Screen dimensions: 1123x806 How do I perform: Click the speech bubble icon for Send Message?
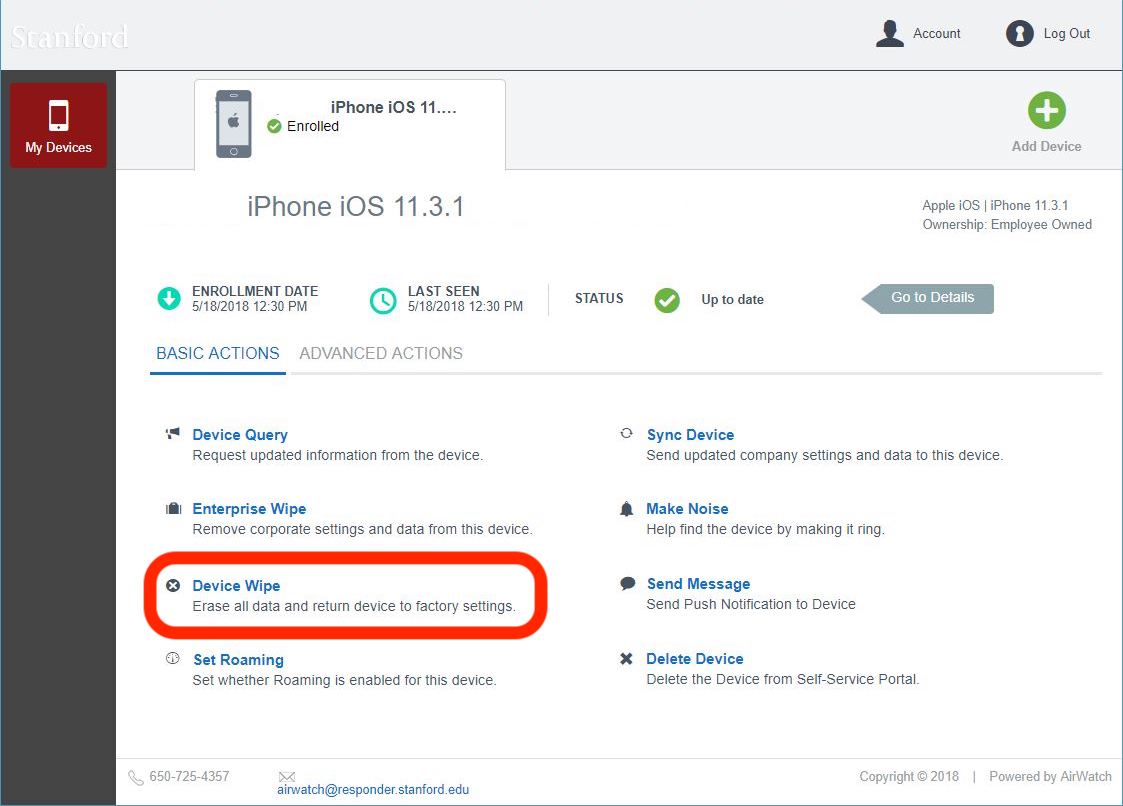click(627, 584)
